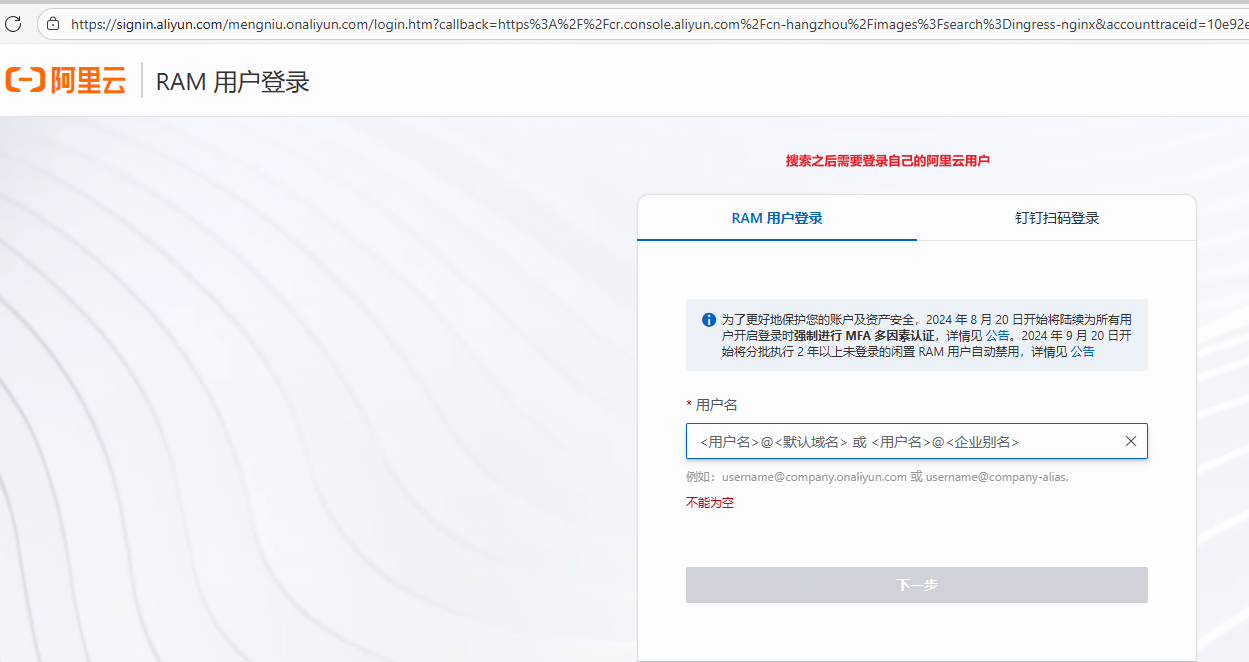Switch to 钉钉扫码登录 tab
Image resolution: width=1249 pixels, height=662 pixels.
click(1057, 218)
